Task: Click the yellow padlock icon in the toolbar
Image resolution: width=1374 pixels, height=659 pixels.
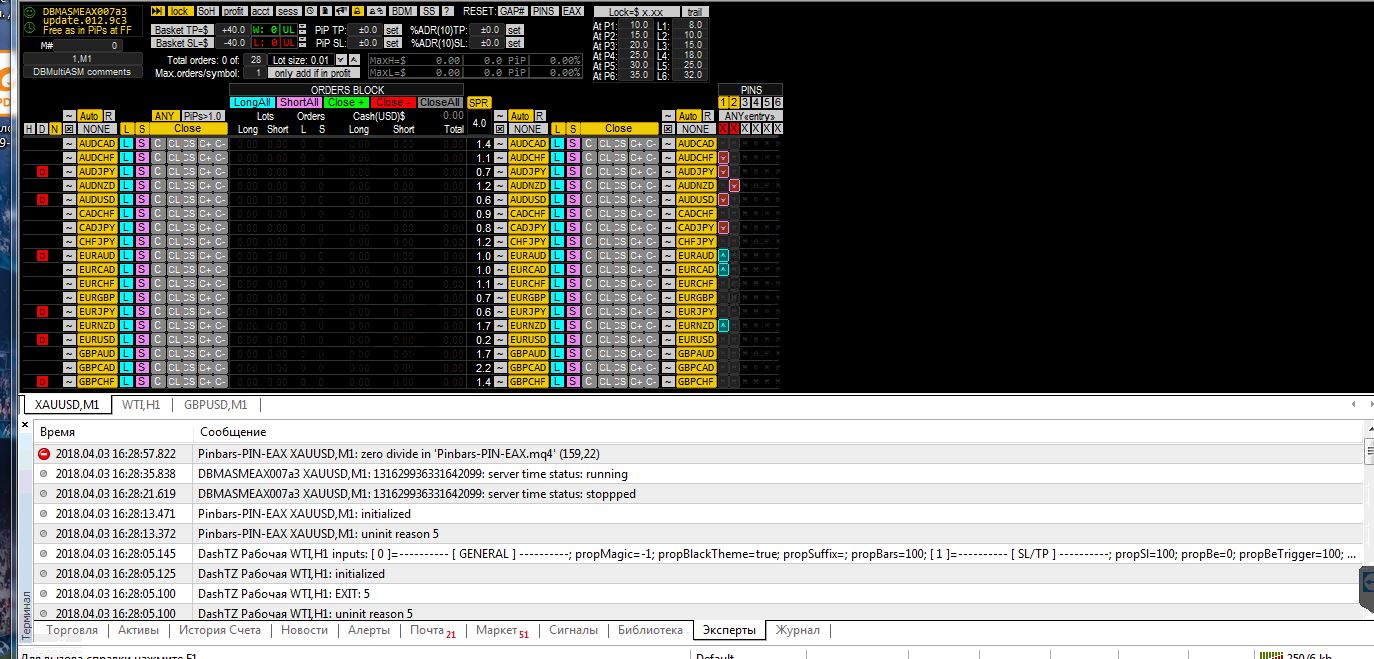Action: [357, 11]
